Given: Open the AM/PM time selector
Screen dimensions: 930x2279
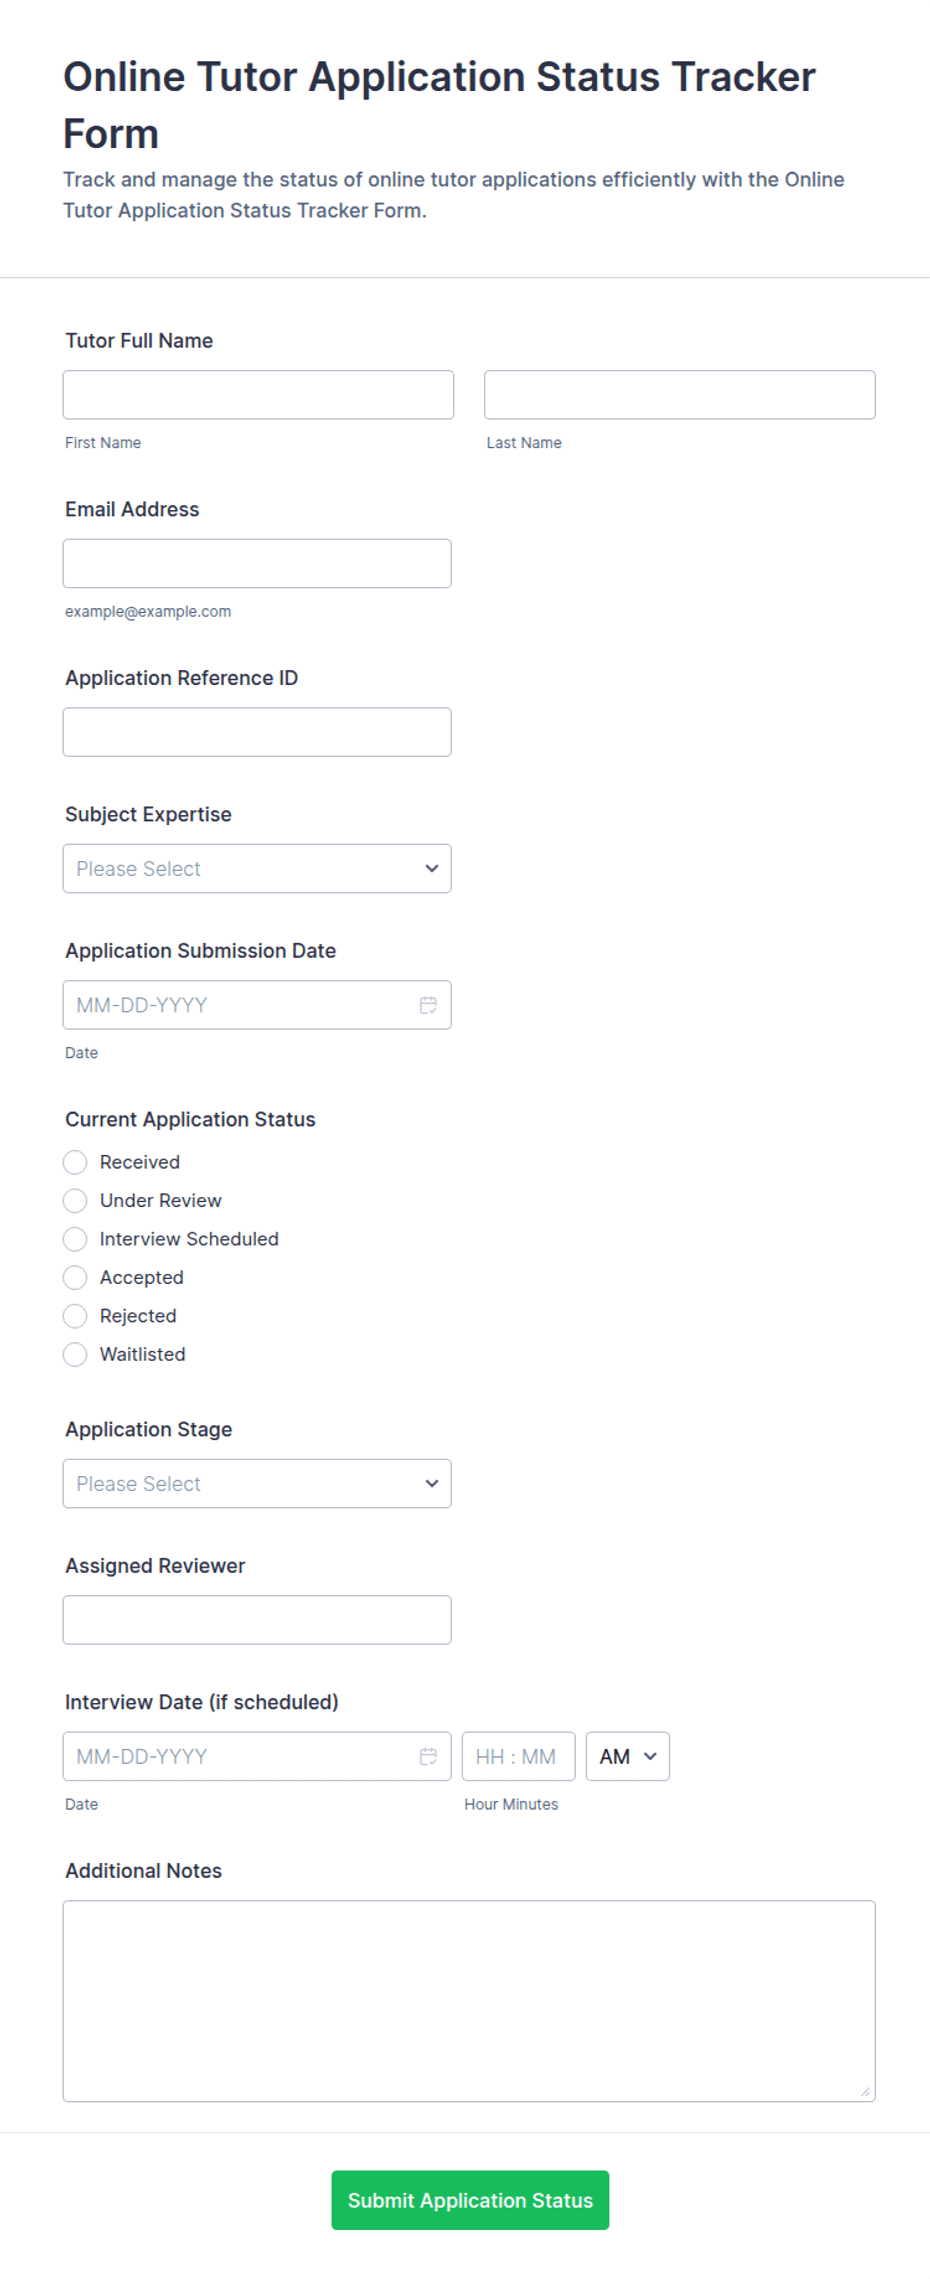Looking at the screenshot, I should pos(627,1756).
